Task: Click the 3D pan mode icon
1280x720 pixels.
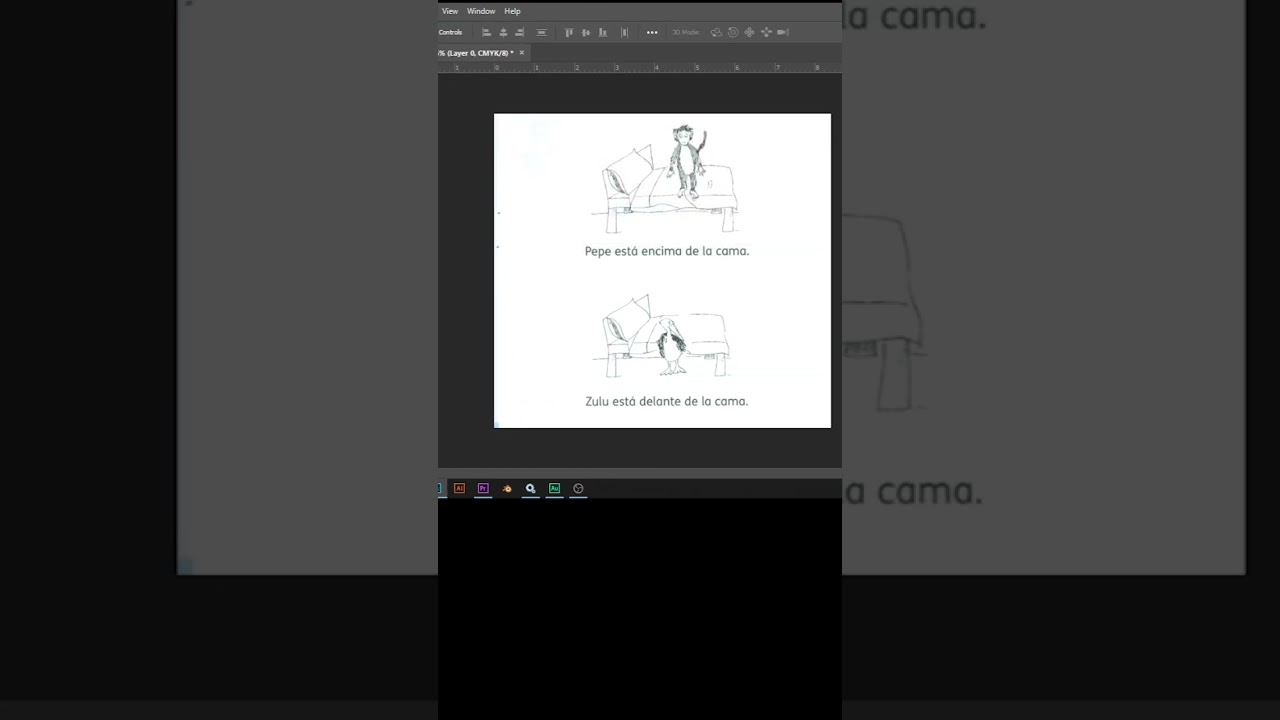Action: click(x=749, y=32)
